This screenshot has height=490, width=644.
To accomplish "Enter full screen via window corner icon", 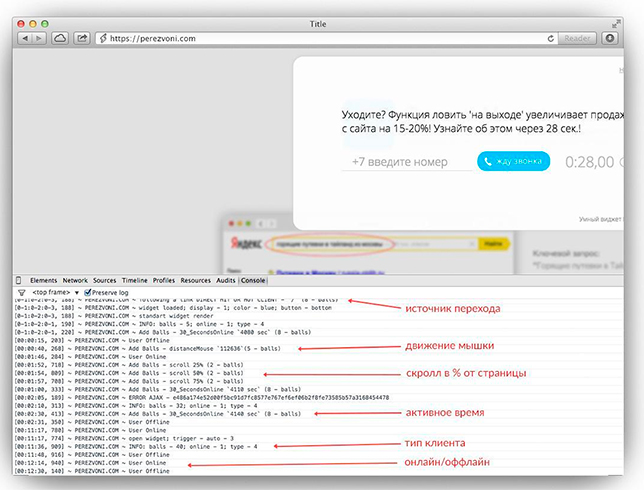I will click(616, 24).
